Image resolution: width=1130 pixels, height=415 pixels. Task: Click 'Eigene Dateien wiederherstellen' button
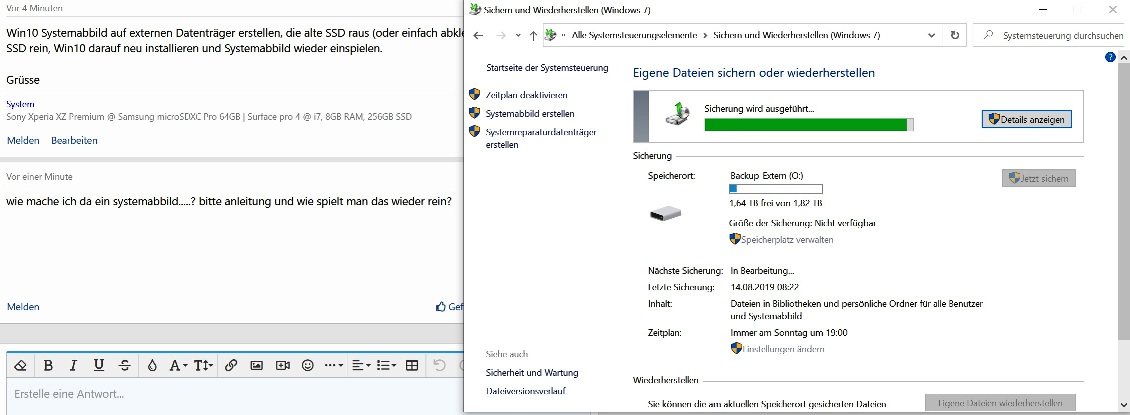(1000, 403)
